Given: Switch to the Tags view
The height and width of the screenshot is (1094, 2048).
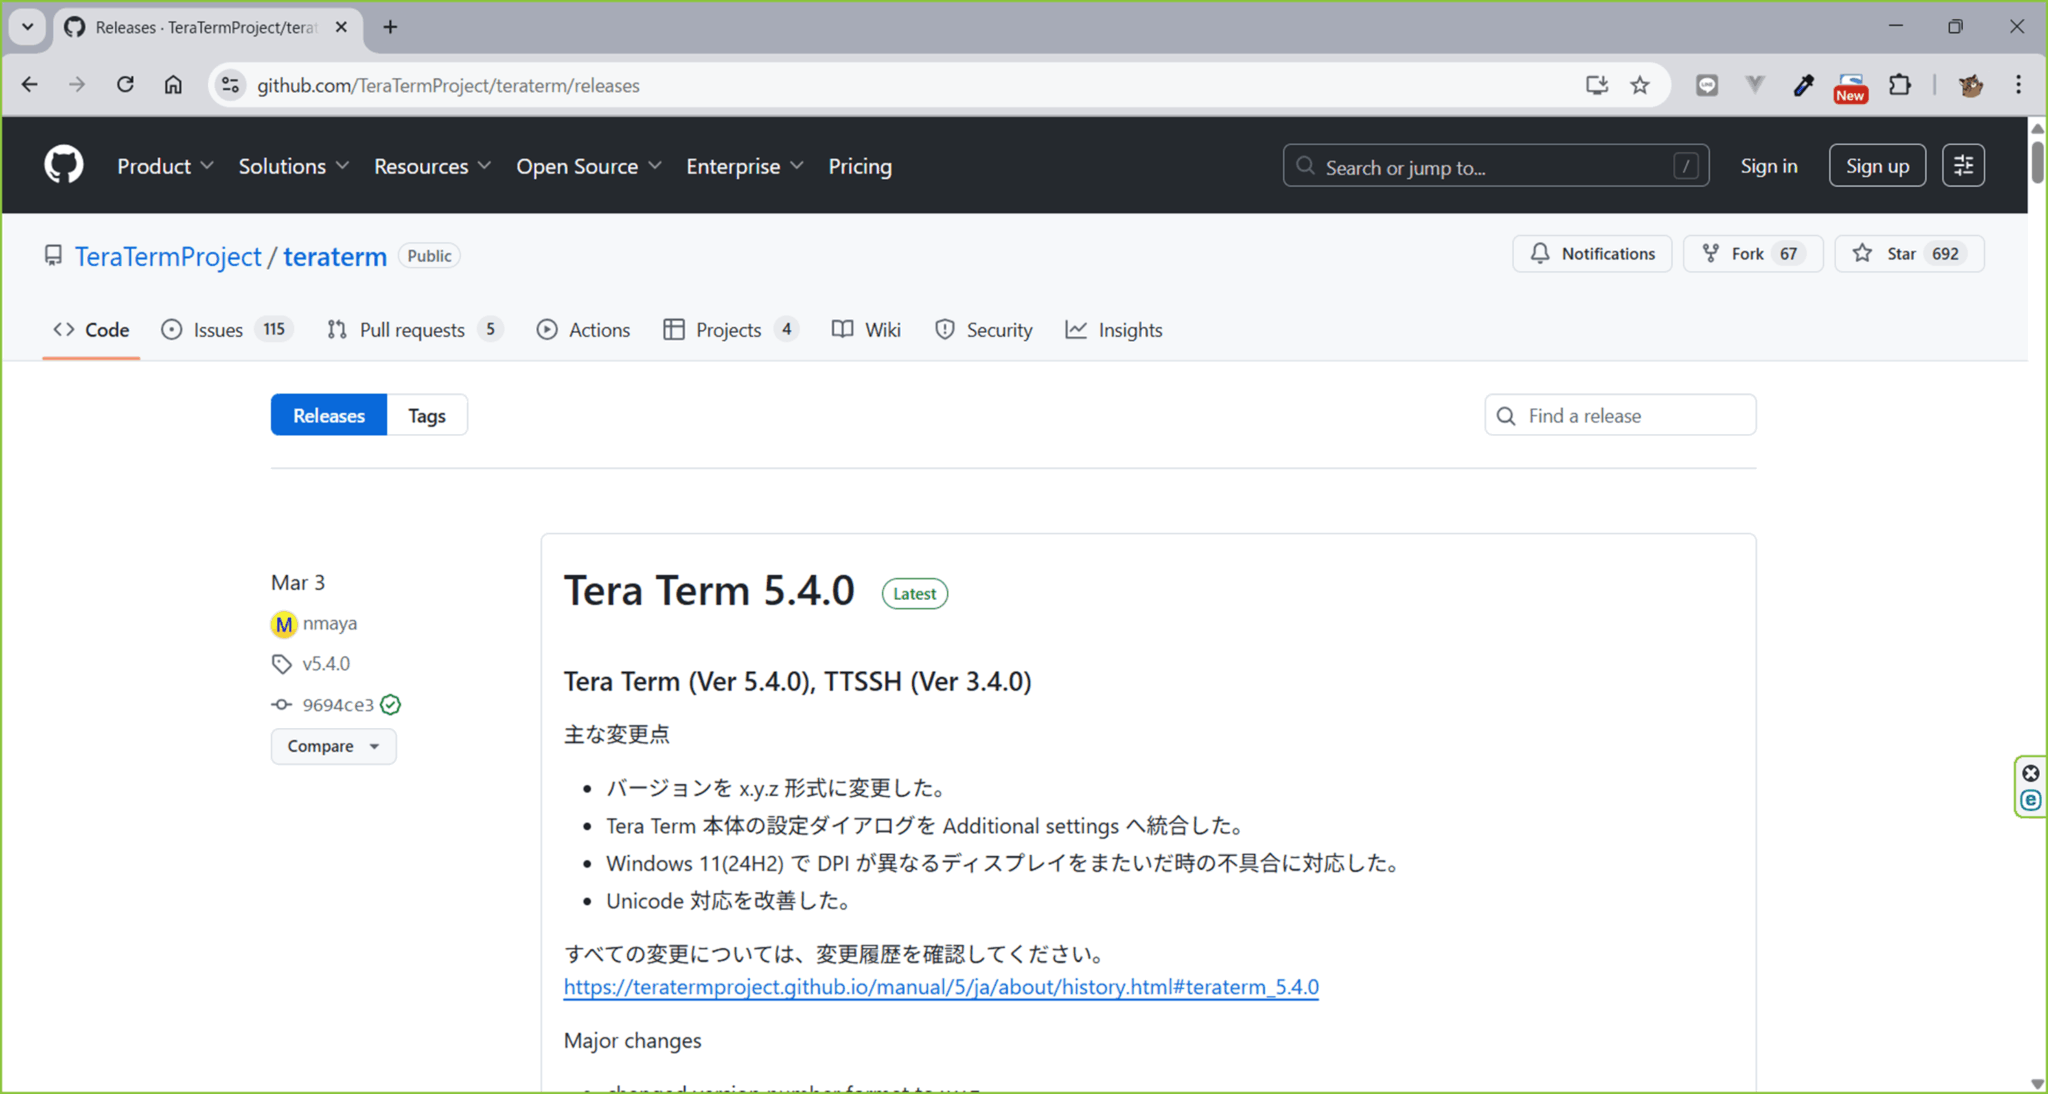Looking at the screenshot, I should pyautogui.click(x=427, y=414).
